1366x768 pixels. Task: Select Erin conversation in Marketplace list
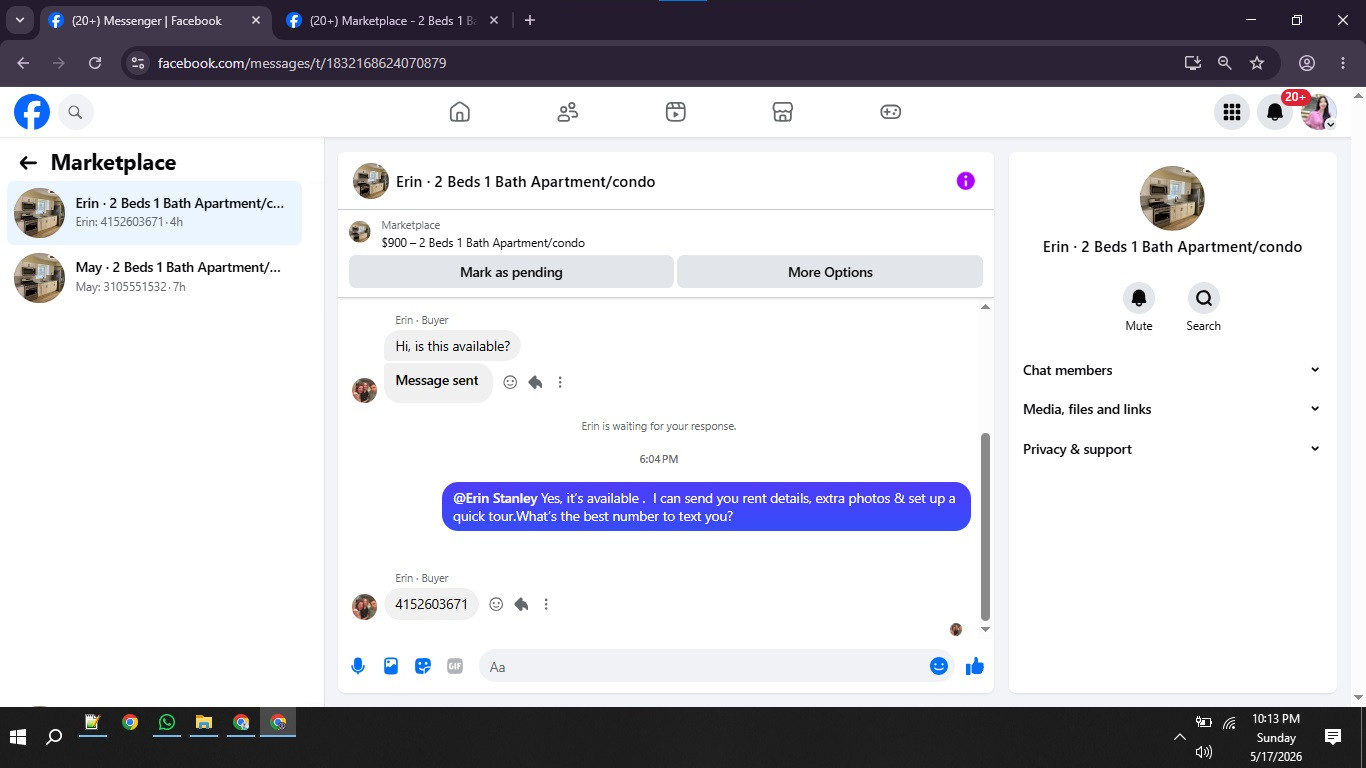click(154, 213)
